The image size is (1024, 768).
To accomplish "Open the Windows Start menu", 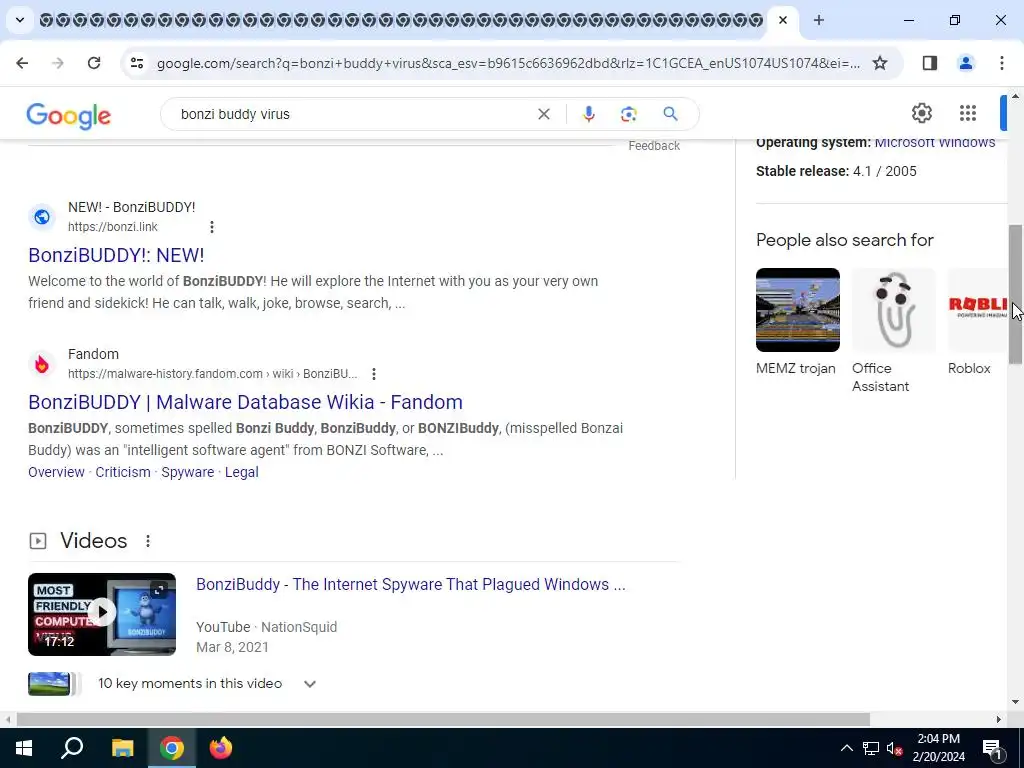I will [24, 748].
